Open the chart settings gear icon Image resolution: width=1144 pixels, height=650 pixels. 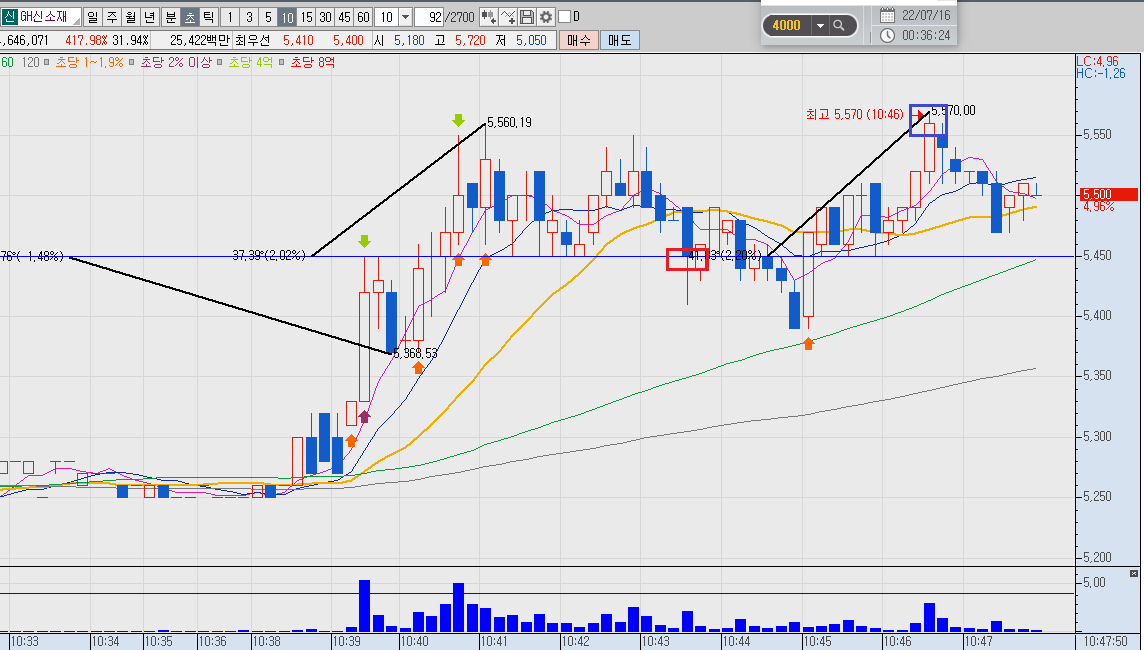[546, 17]
